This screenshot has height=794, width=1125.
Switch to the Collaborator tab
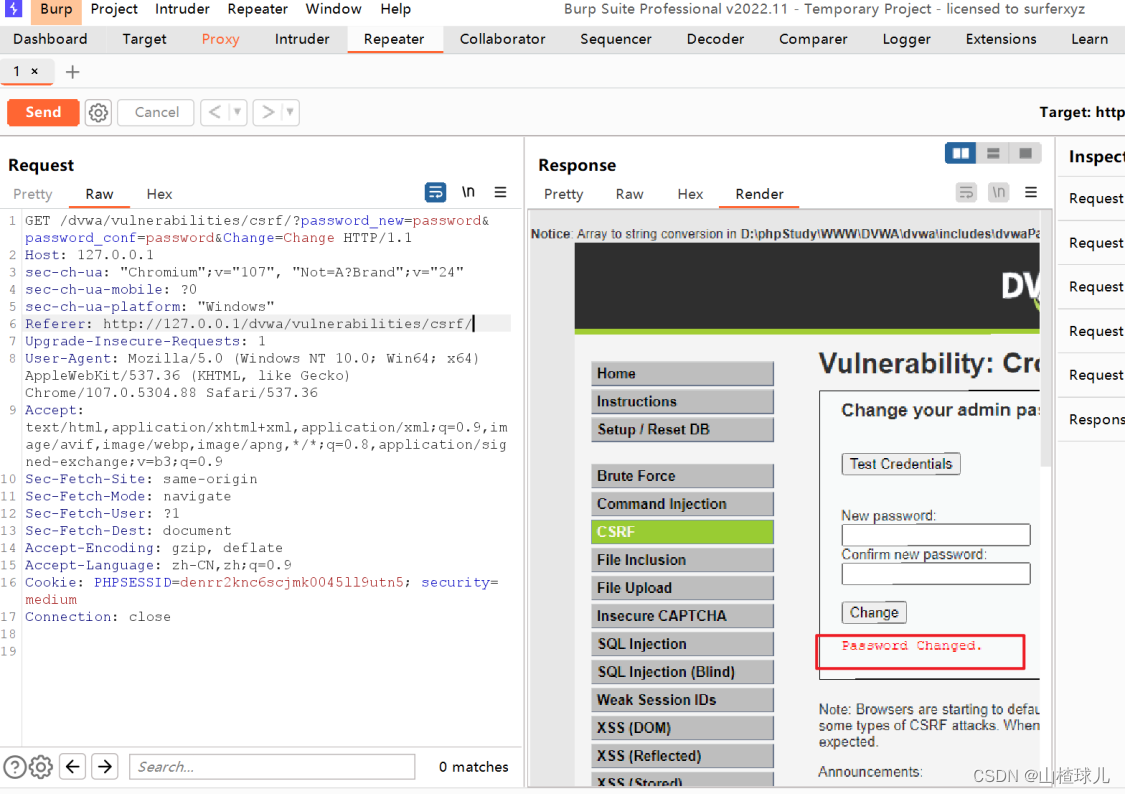point(502,39)
